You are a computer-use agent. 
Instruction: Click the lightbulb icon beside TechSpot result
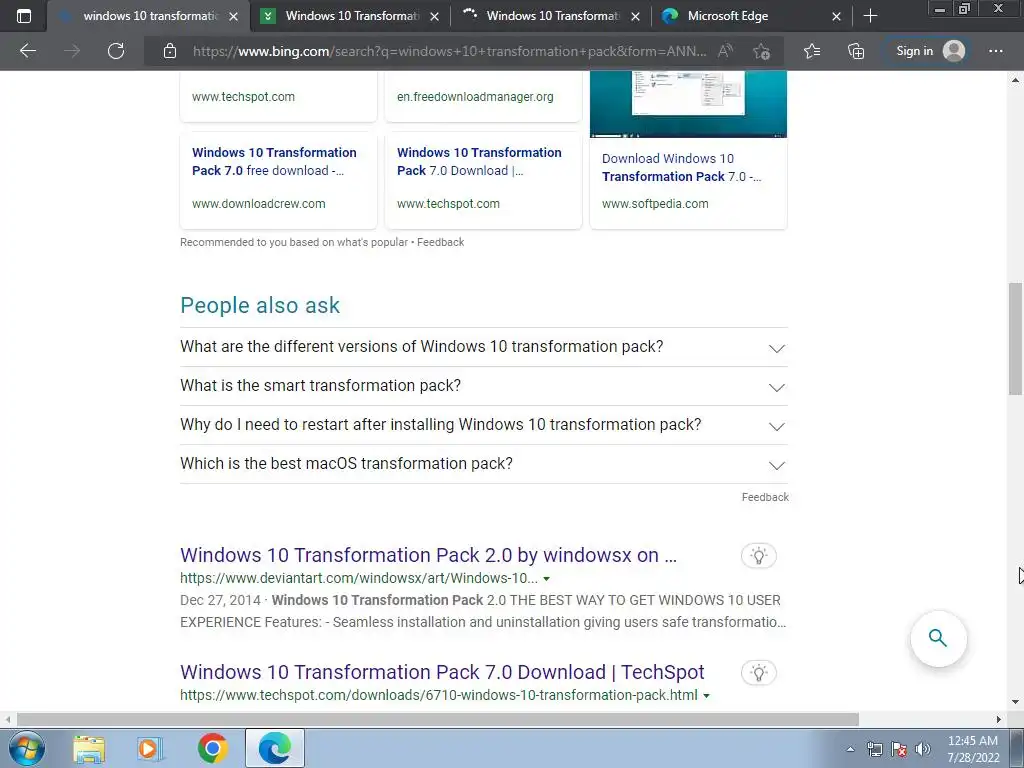point(758,673)
